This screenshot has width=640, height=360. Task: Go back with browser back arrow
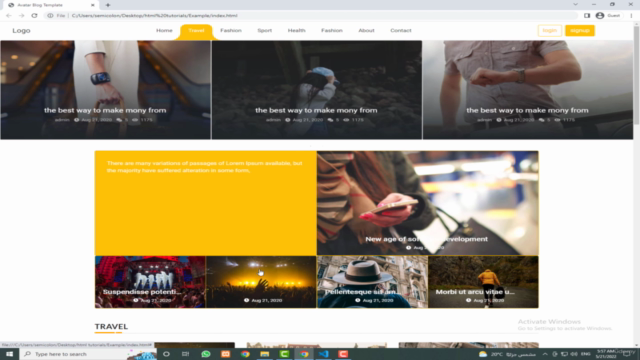9,16
